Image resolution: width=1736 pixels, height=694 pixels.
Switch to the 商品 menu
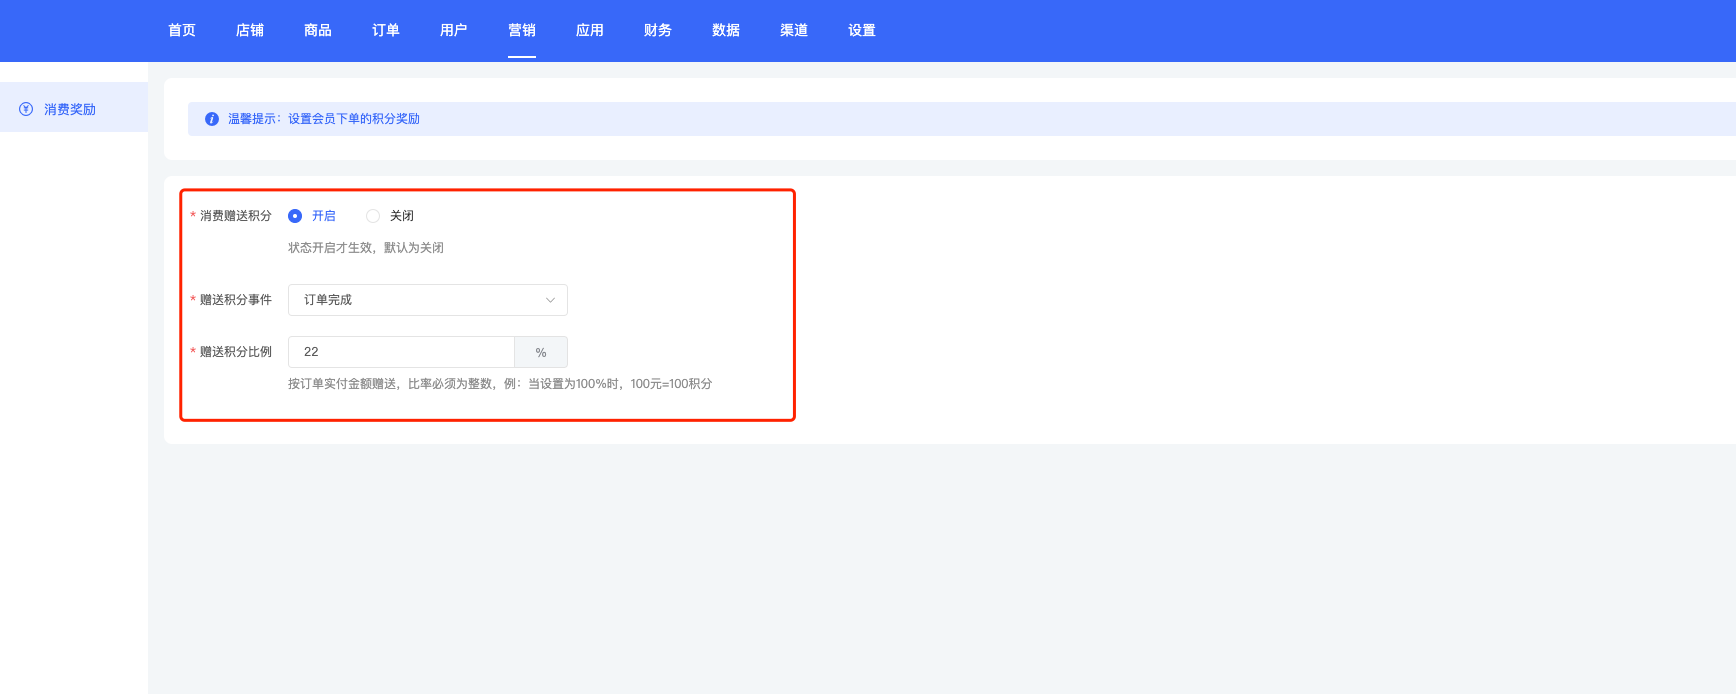[x=318, y=30]
